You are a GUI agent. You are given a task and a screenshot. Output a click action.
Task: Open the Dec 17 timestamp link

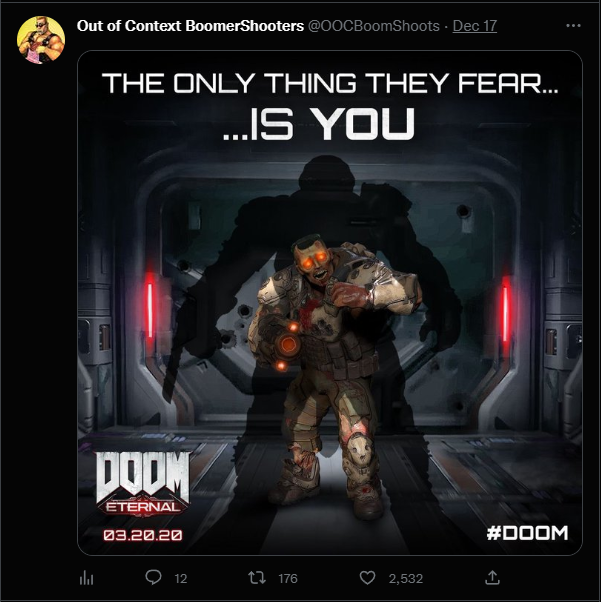point(475,26)
